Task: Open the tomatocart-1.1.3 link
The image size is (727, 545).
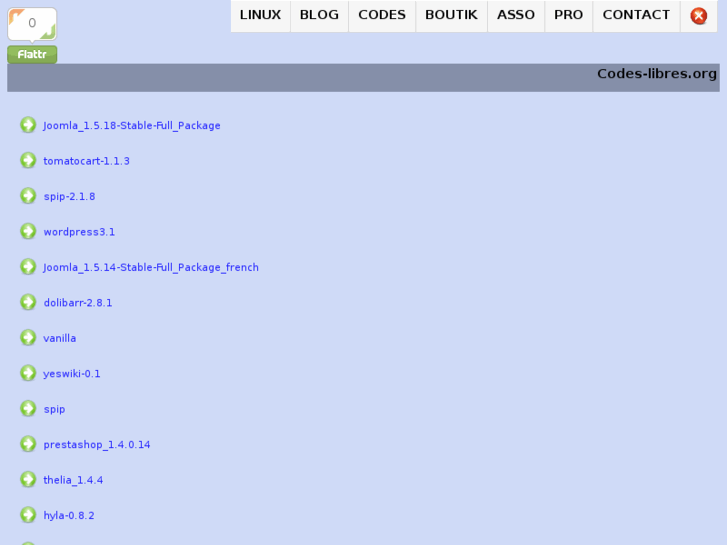Action: point(87,161)
